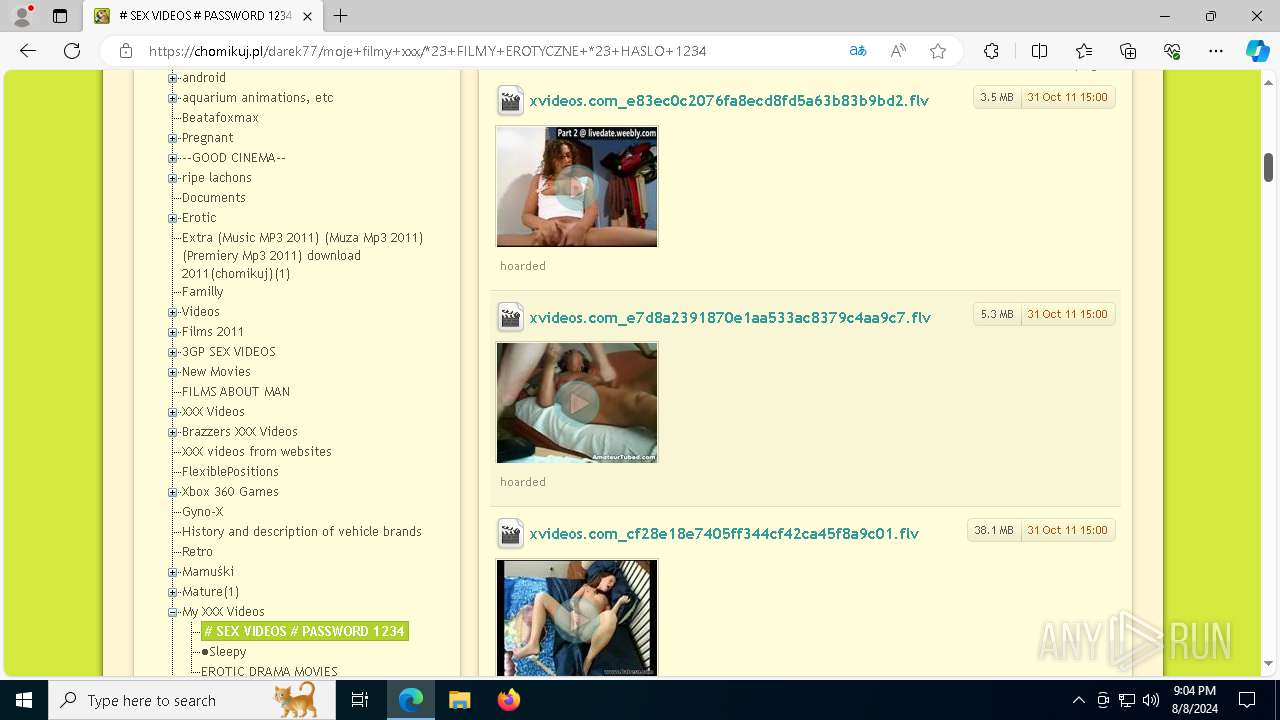Expand the New Movies folder node
Screen dimensions: 1280x720
(173, 372)
